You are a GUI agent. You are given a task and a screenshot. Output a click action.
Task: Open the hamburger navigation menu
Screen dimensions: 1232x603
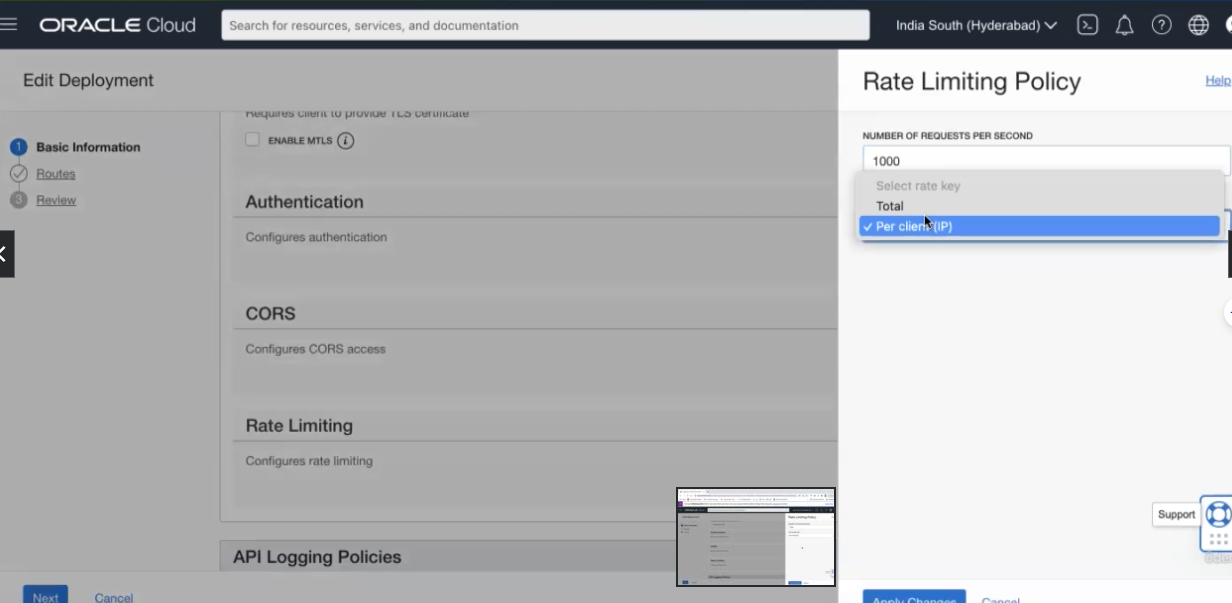[10, 25]
